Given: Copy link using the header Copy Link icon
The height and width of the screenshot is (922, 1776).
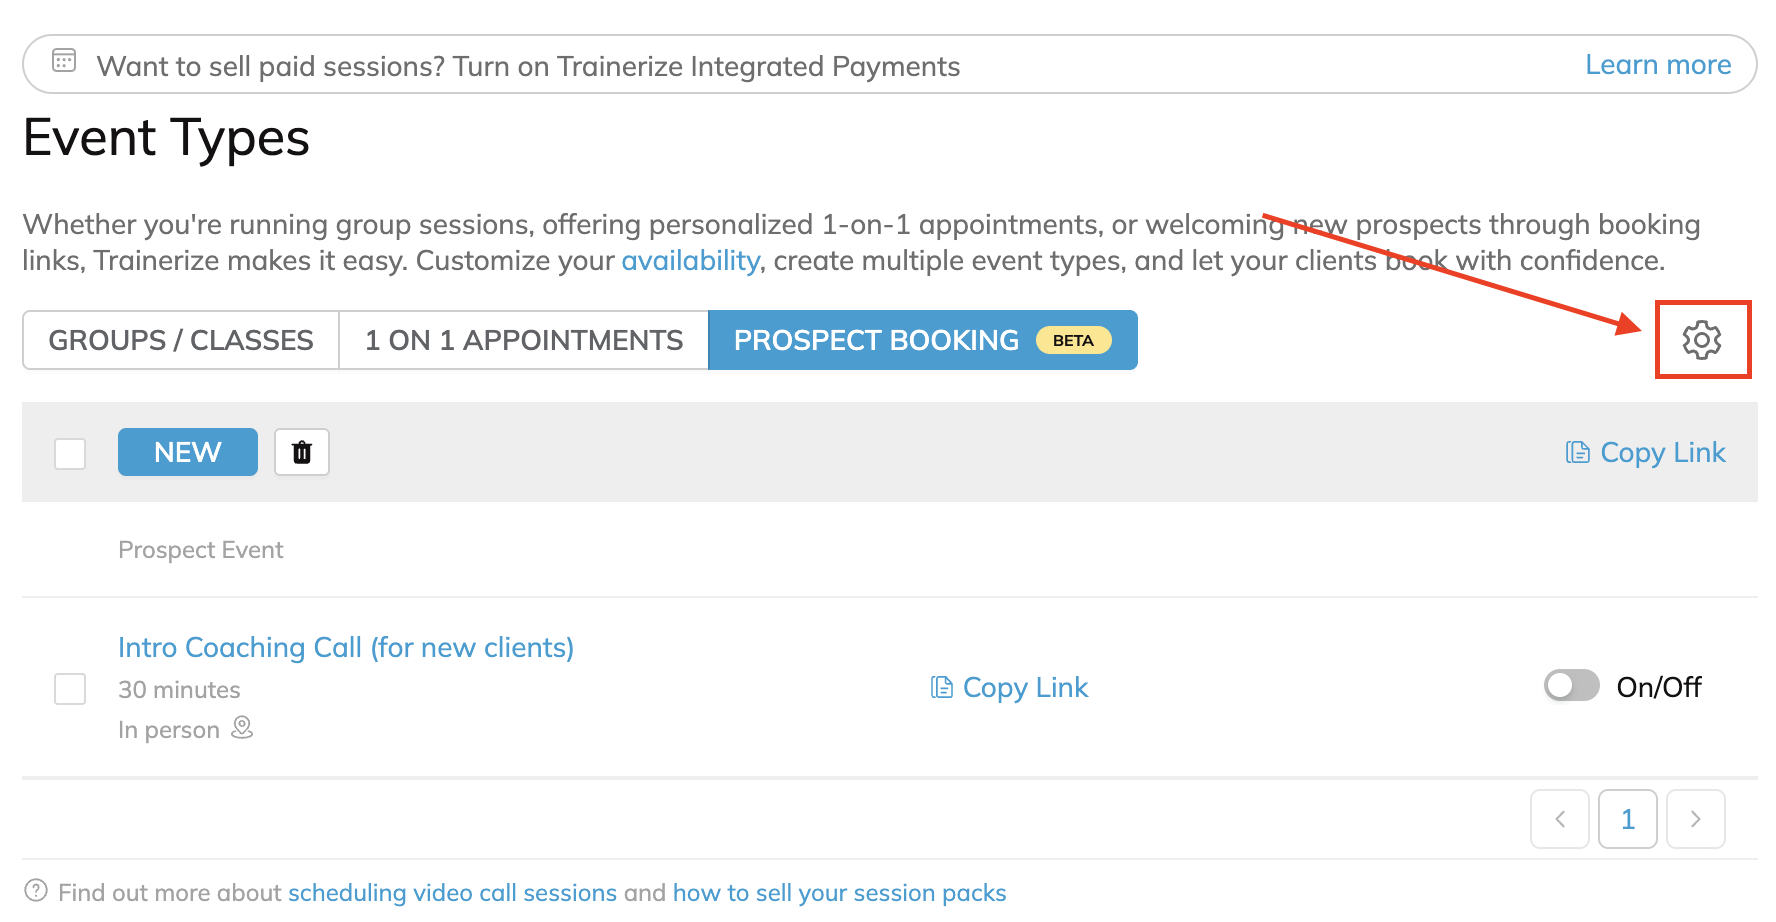Looking at the screenshot, I should click(1577, 453).
